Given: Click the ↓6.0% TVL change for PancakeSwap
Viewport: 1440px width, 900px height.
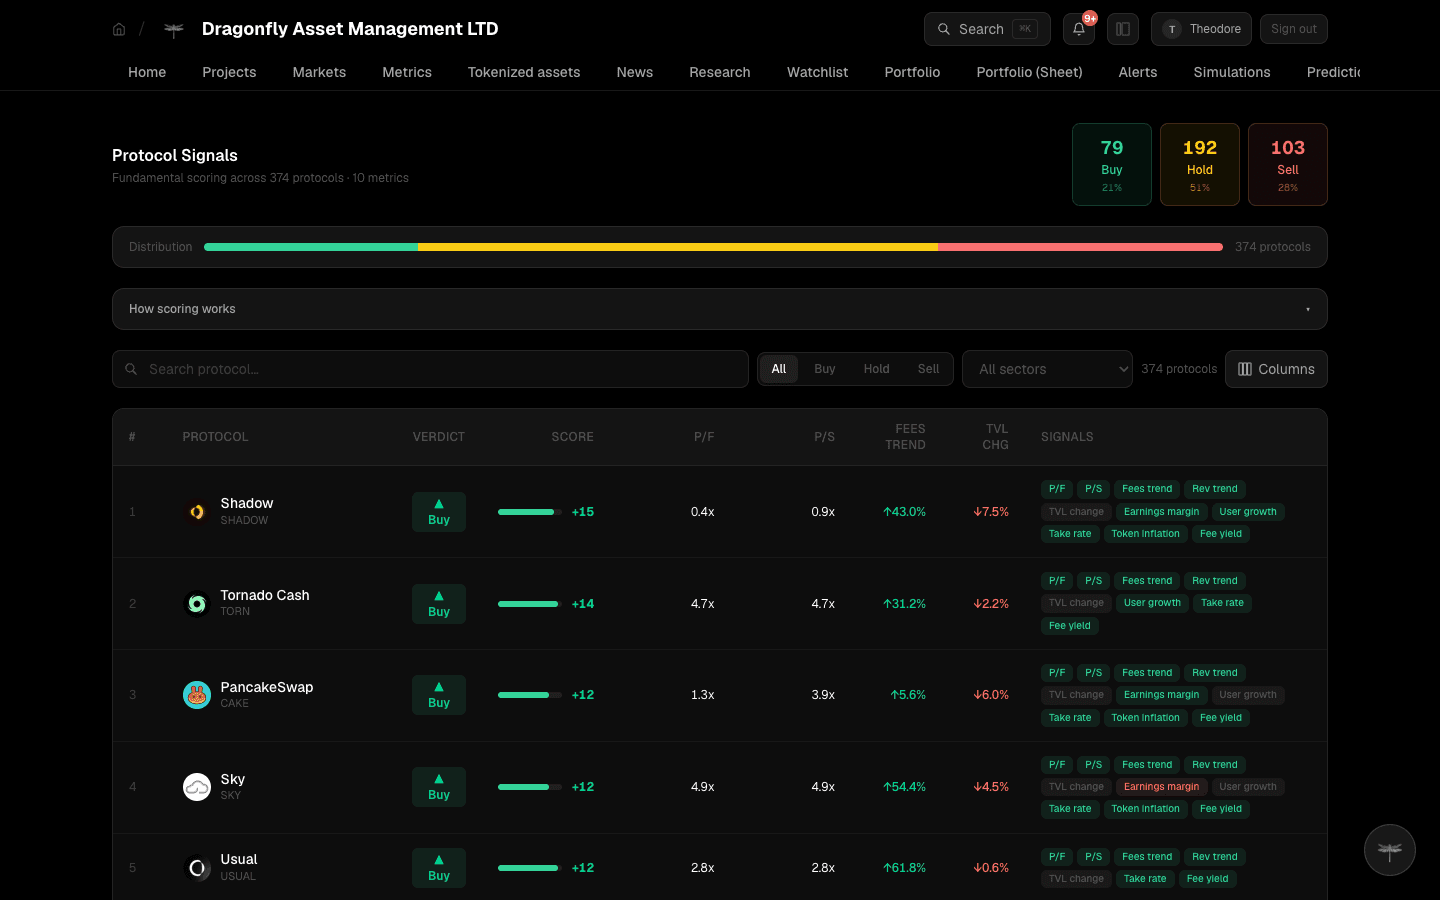Looking at the screenshot, I should click(x=991, y=695).
